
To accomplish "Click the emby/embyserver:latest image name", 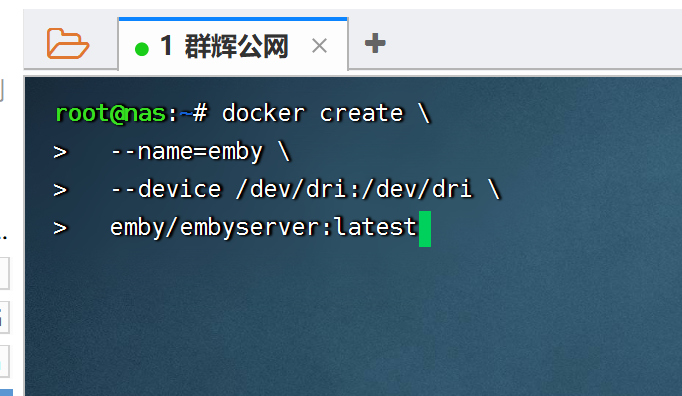I will [x=264, y=228].
